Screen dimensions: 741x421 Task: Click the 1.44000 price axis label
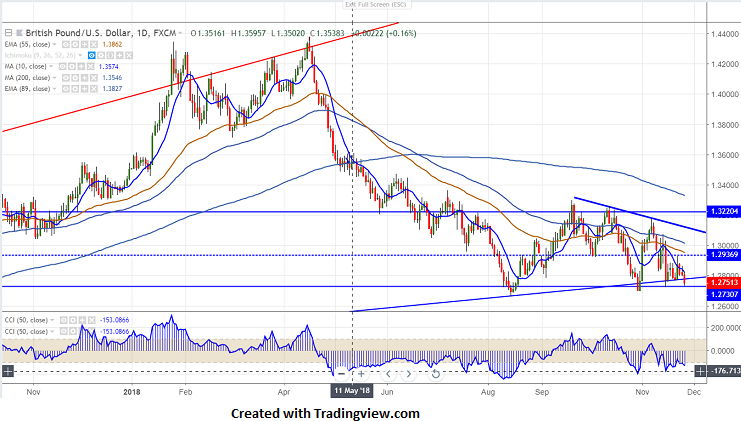725,34
